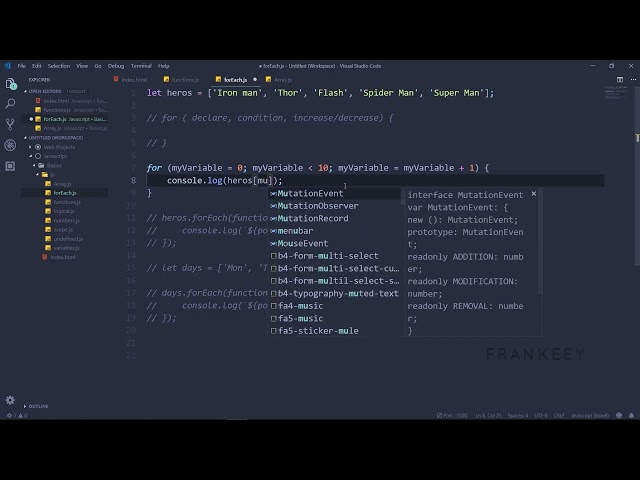The image size is (640, 480).
Task: Click the split editor icon
Action: tap(620, 80)
